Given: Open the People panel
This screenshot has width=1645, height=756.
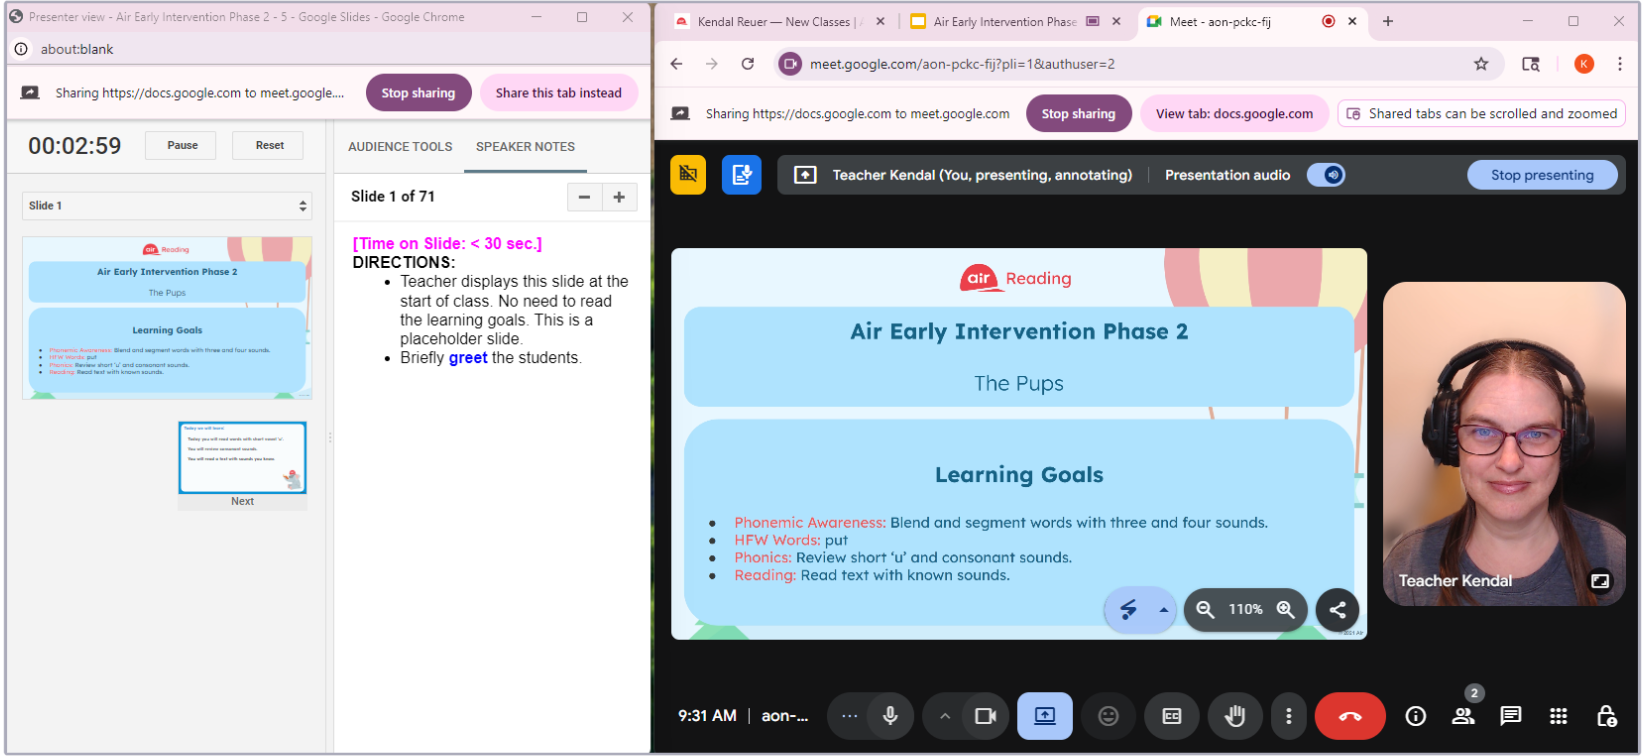Looking at the screenshot, I should 1463,716.
